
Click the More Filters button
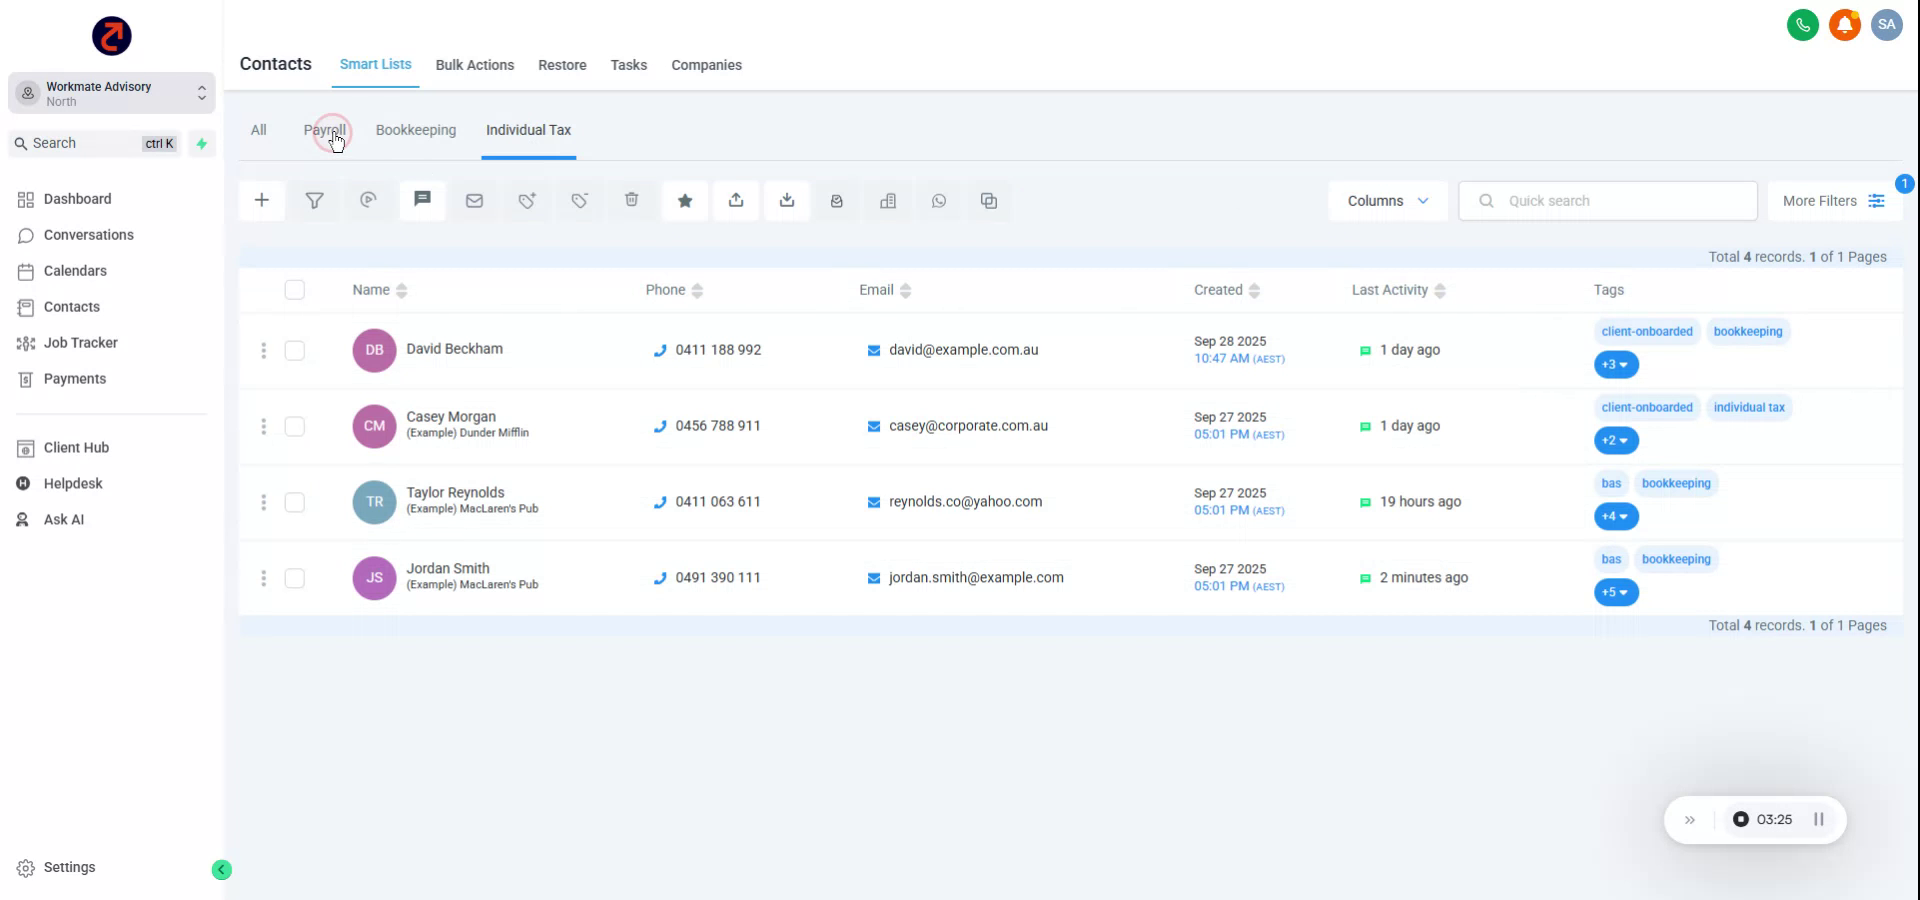click(1830, 200)
